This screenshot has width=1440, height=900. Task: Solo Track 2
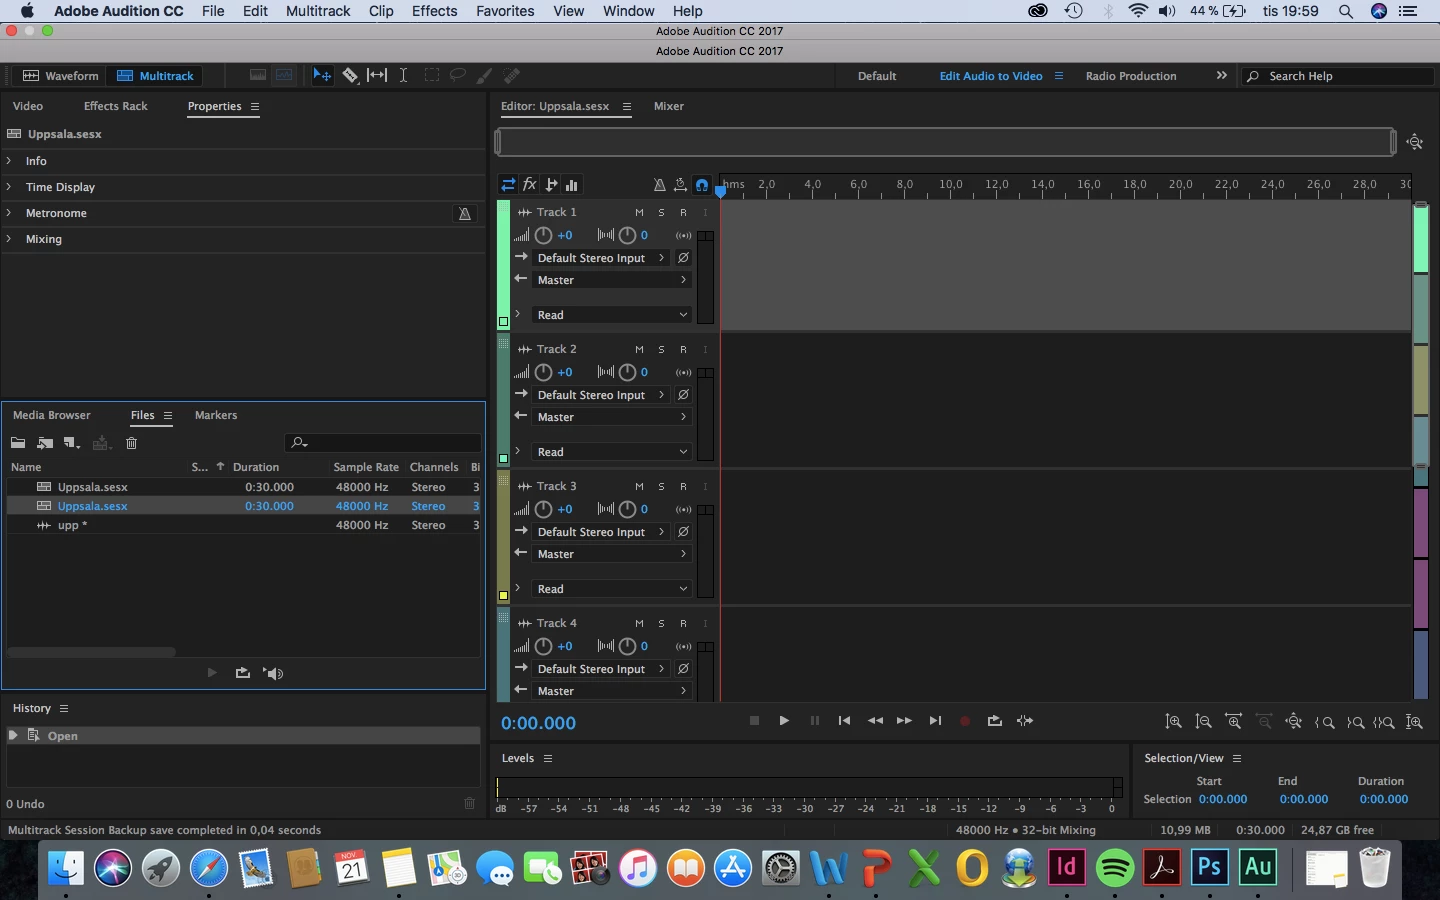[x=661, y=349]
